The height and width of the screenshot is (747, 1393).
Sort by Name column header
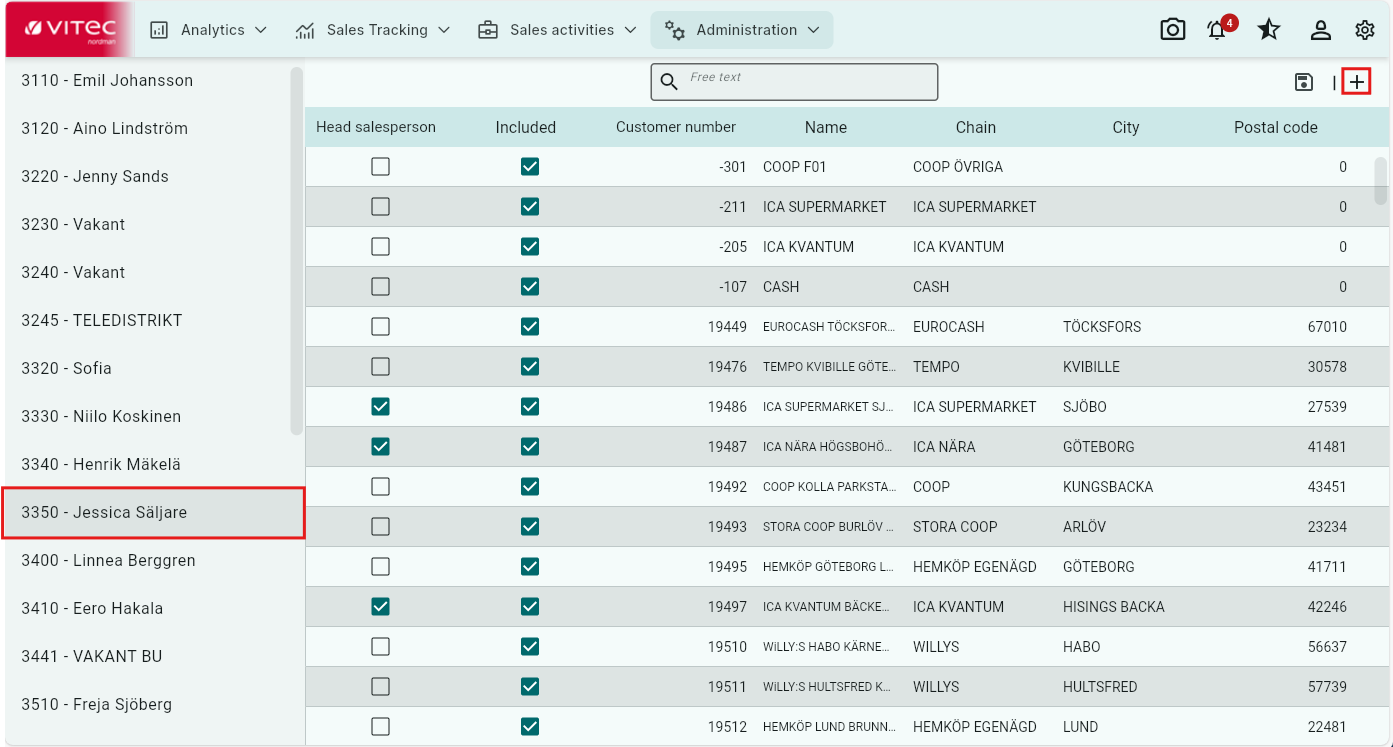[826, 127]
